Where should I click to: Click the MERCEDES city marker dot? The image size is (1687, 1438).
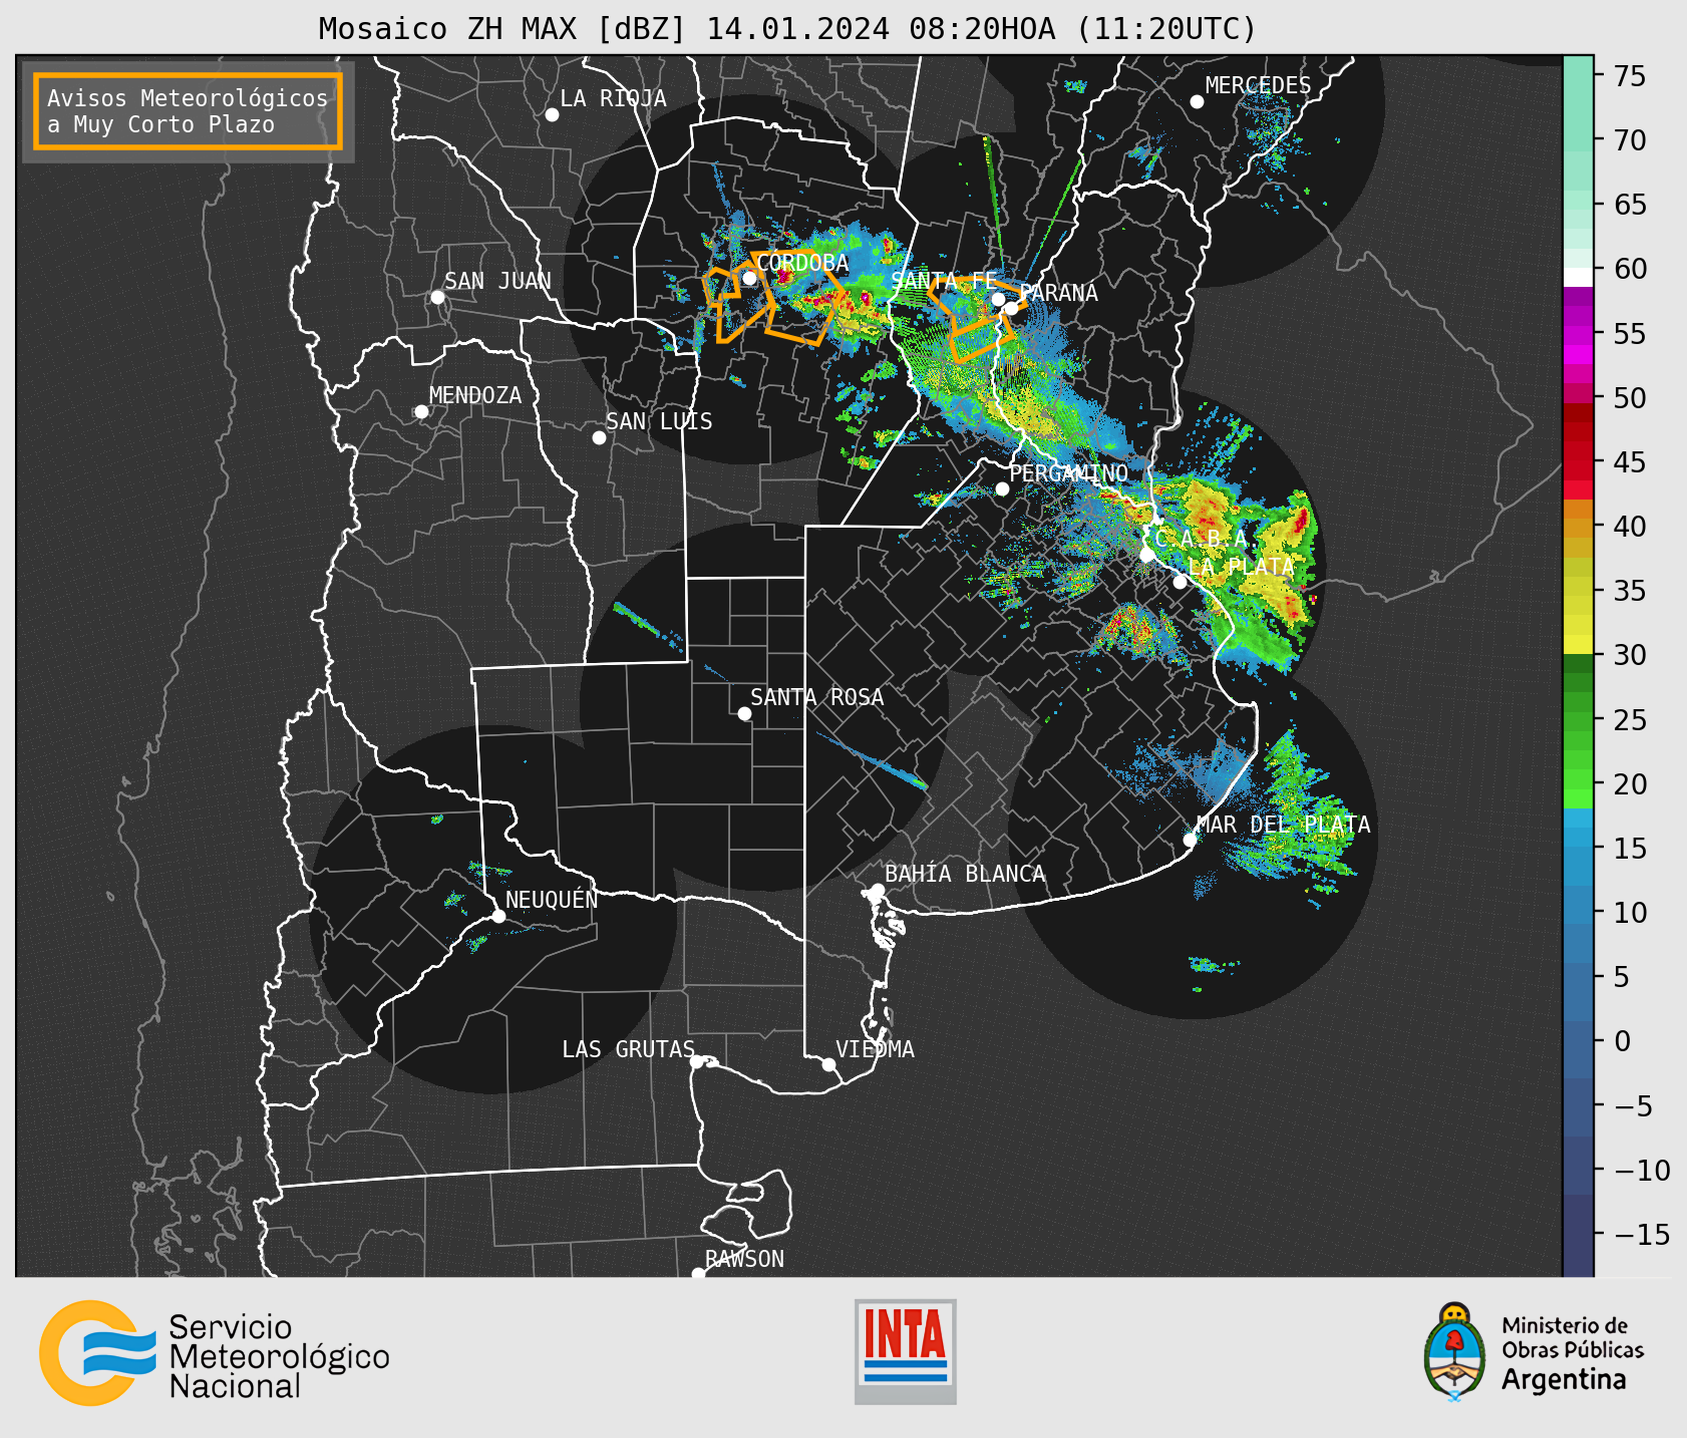pyautogui.click(x=1197, y=102)
